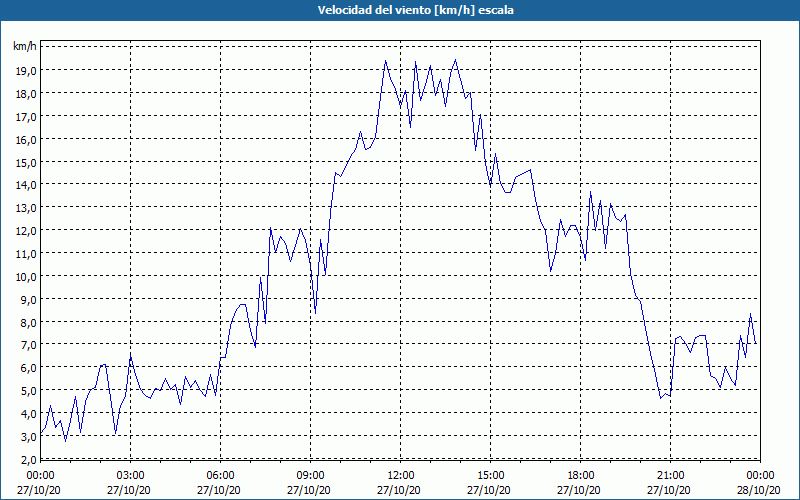Click the '13,0' y-axis label
This screenshot has width=800, height=500.
point(26,208)
